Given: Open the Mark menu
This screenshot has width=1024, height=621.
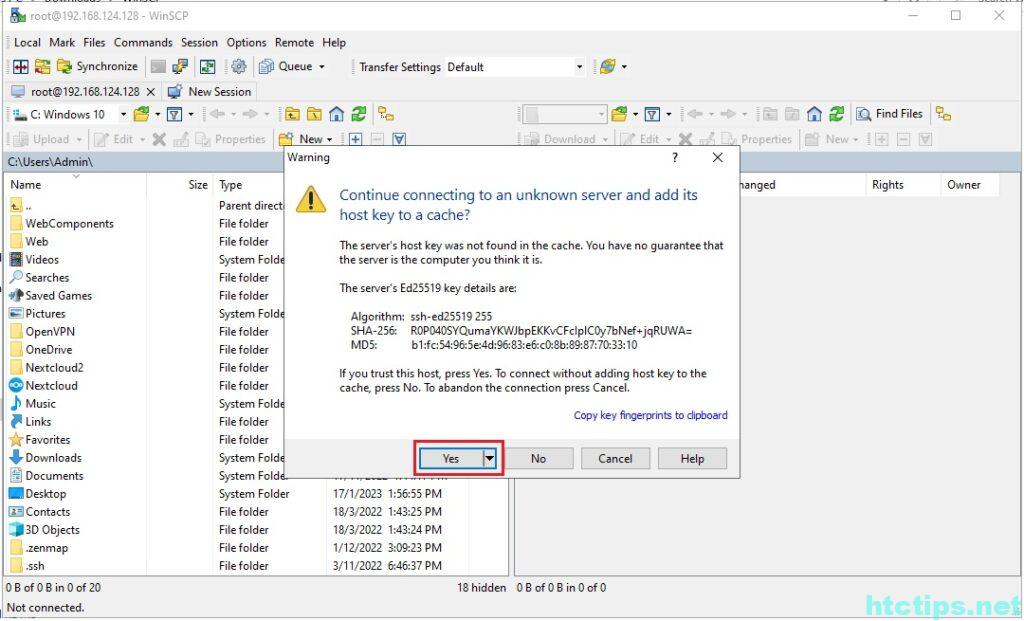Looking at the screenshot, I should pyautogui.click(x=62, y=42).
